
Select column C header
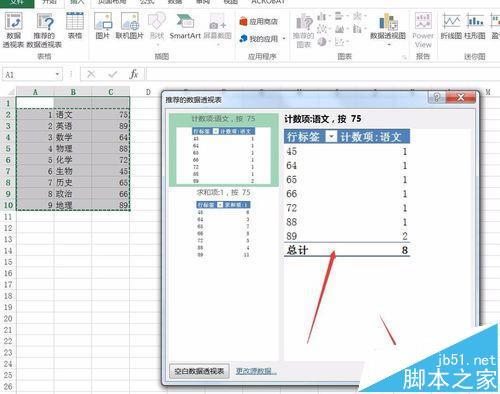[111, 92]
